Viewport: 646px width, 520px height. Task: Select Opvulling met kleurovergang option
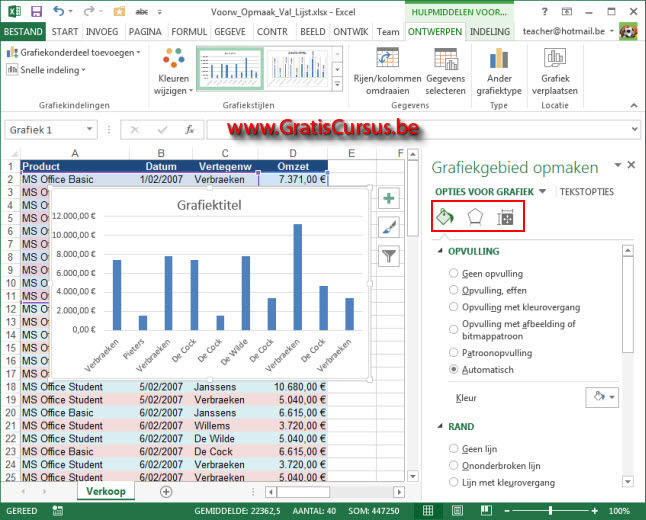[x=453, y=307]
